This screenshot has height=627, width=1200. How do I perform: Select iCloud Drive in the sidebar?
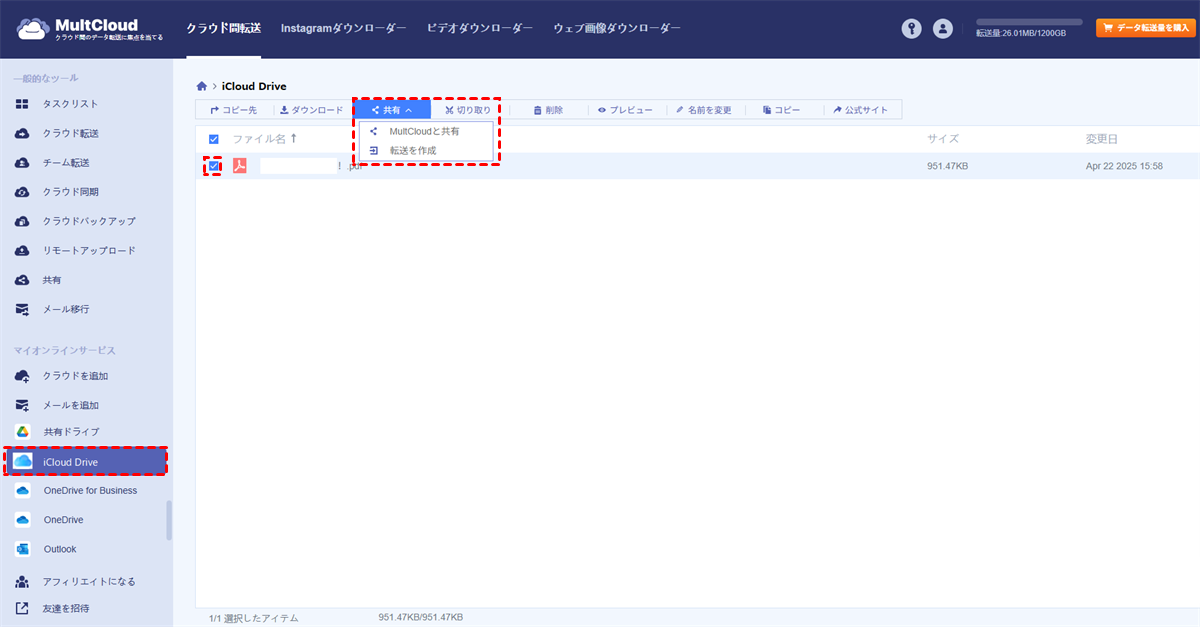click(85, 461)
